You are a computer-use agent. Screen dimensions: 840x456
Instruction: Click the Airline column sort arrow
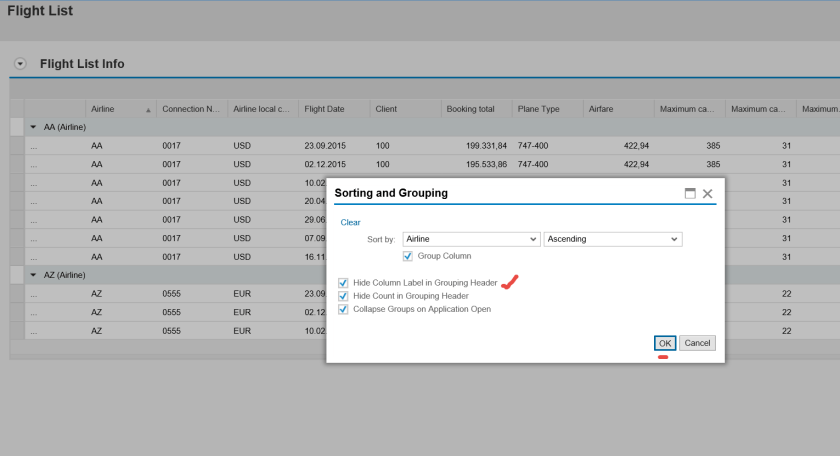click(x=149, y=109)
